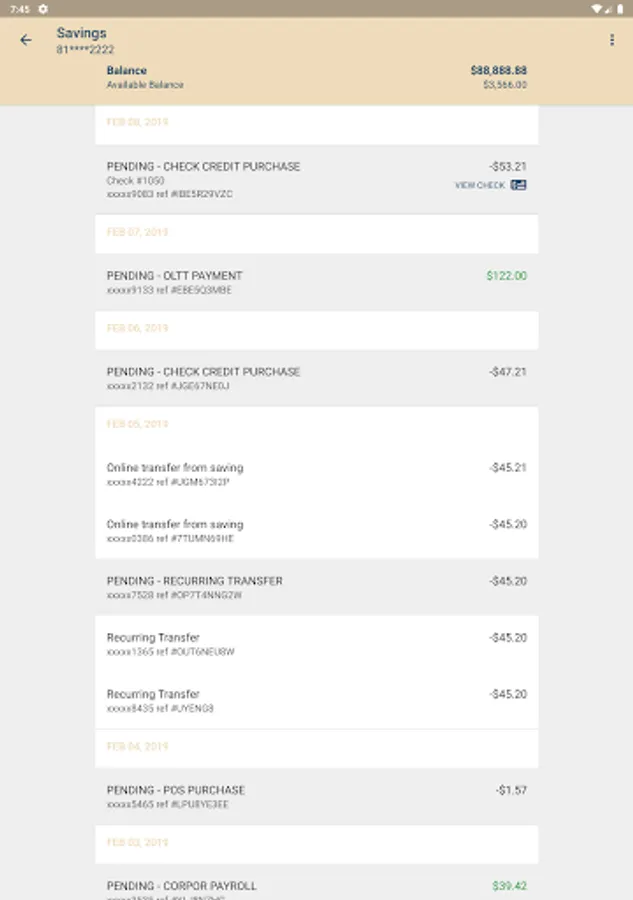Tap the Savings account title

point(81,33)
